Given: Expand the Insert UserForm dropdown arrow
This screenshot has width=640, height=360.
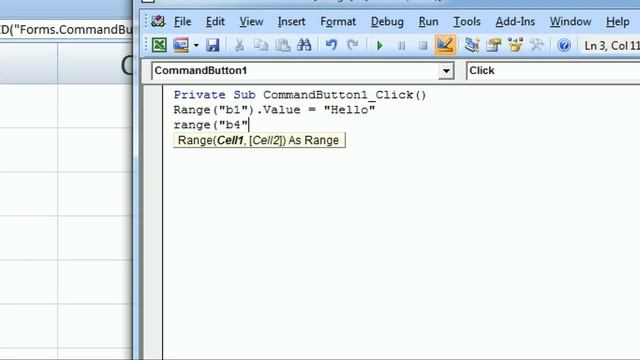Looking at the screenshot, I should 196,45.
